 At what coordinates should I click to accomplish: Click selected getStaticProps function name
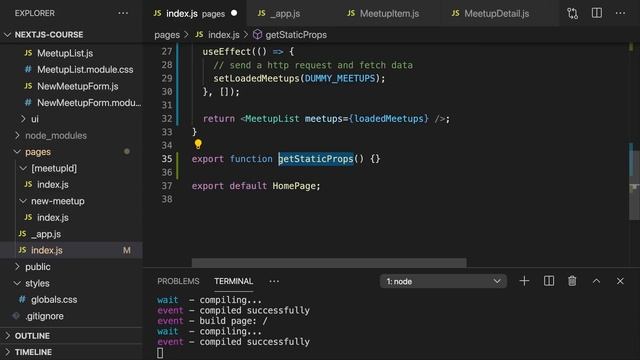[316, 159]
